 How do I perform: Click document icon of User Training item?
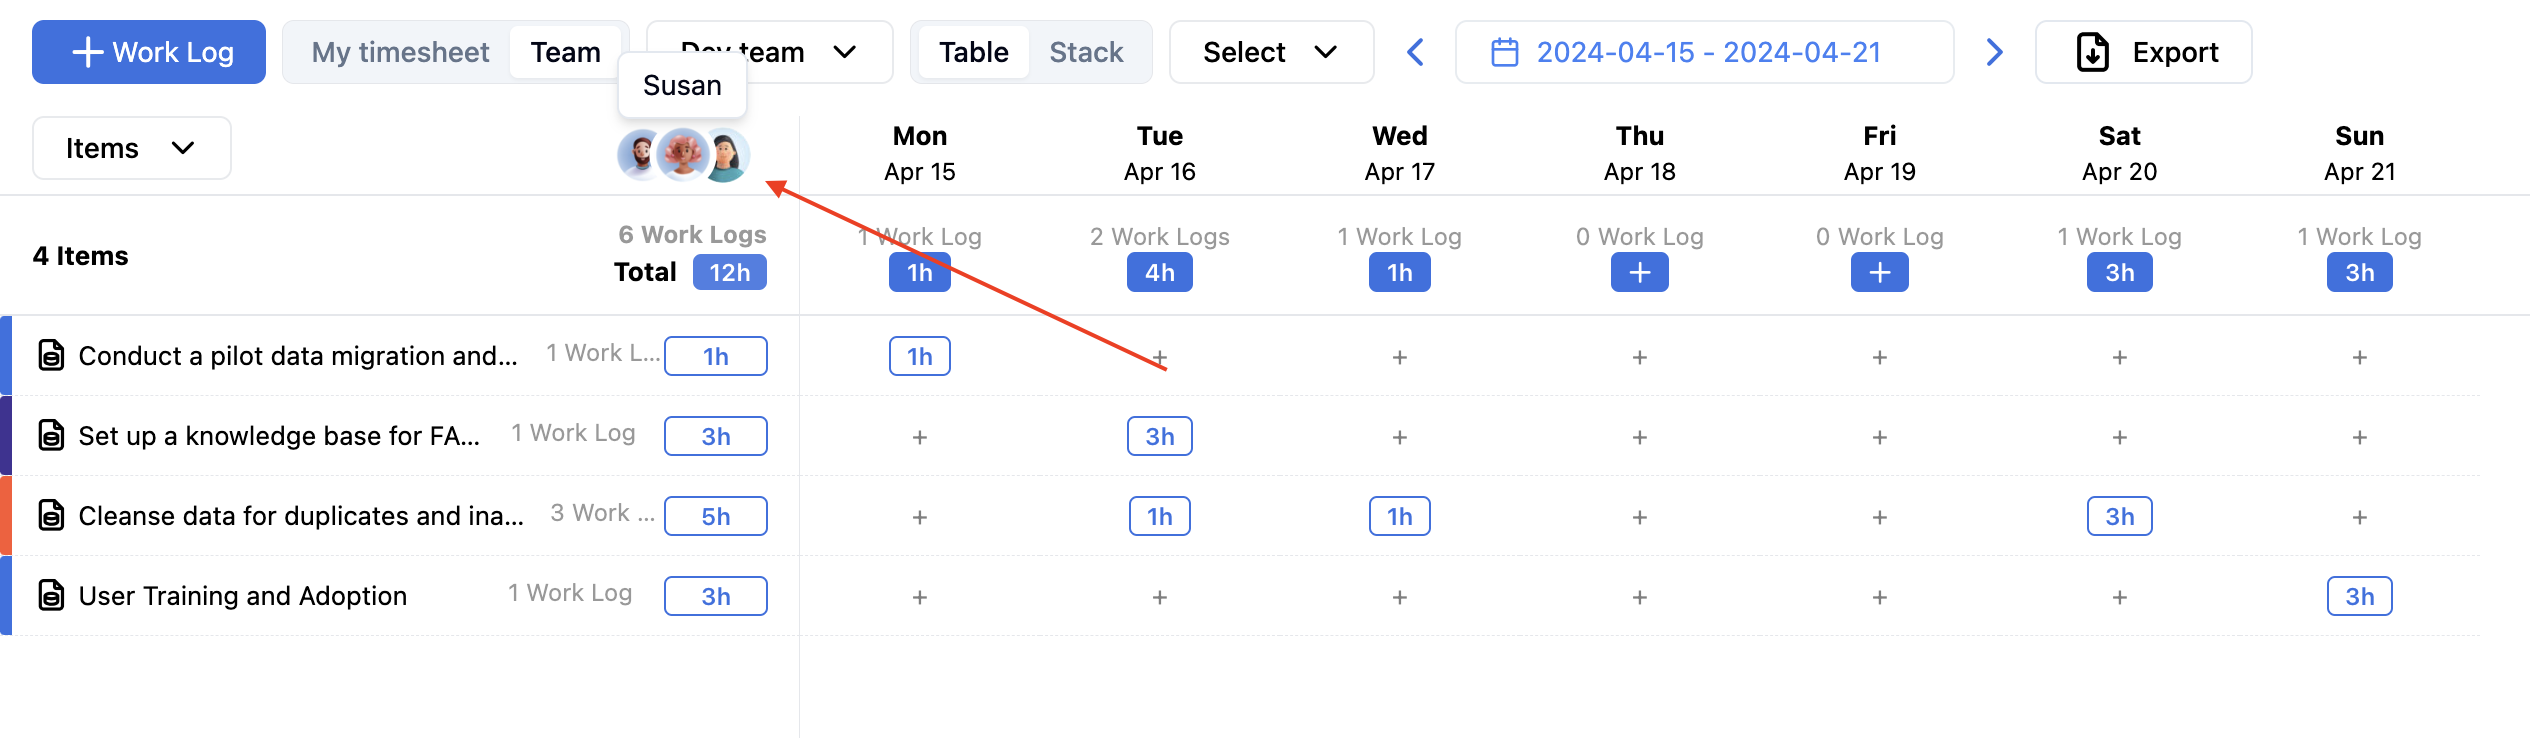(x=51, y=596)
